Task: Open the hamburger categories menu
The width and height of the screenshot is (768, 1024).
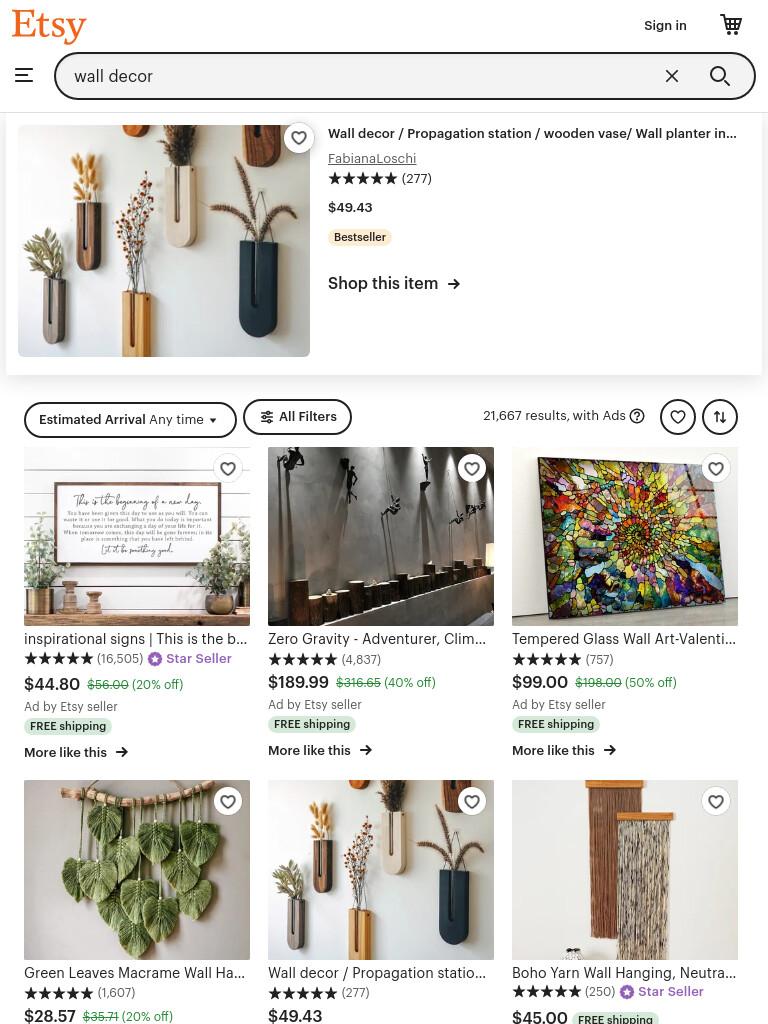Action: click(24, 76)
